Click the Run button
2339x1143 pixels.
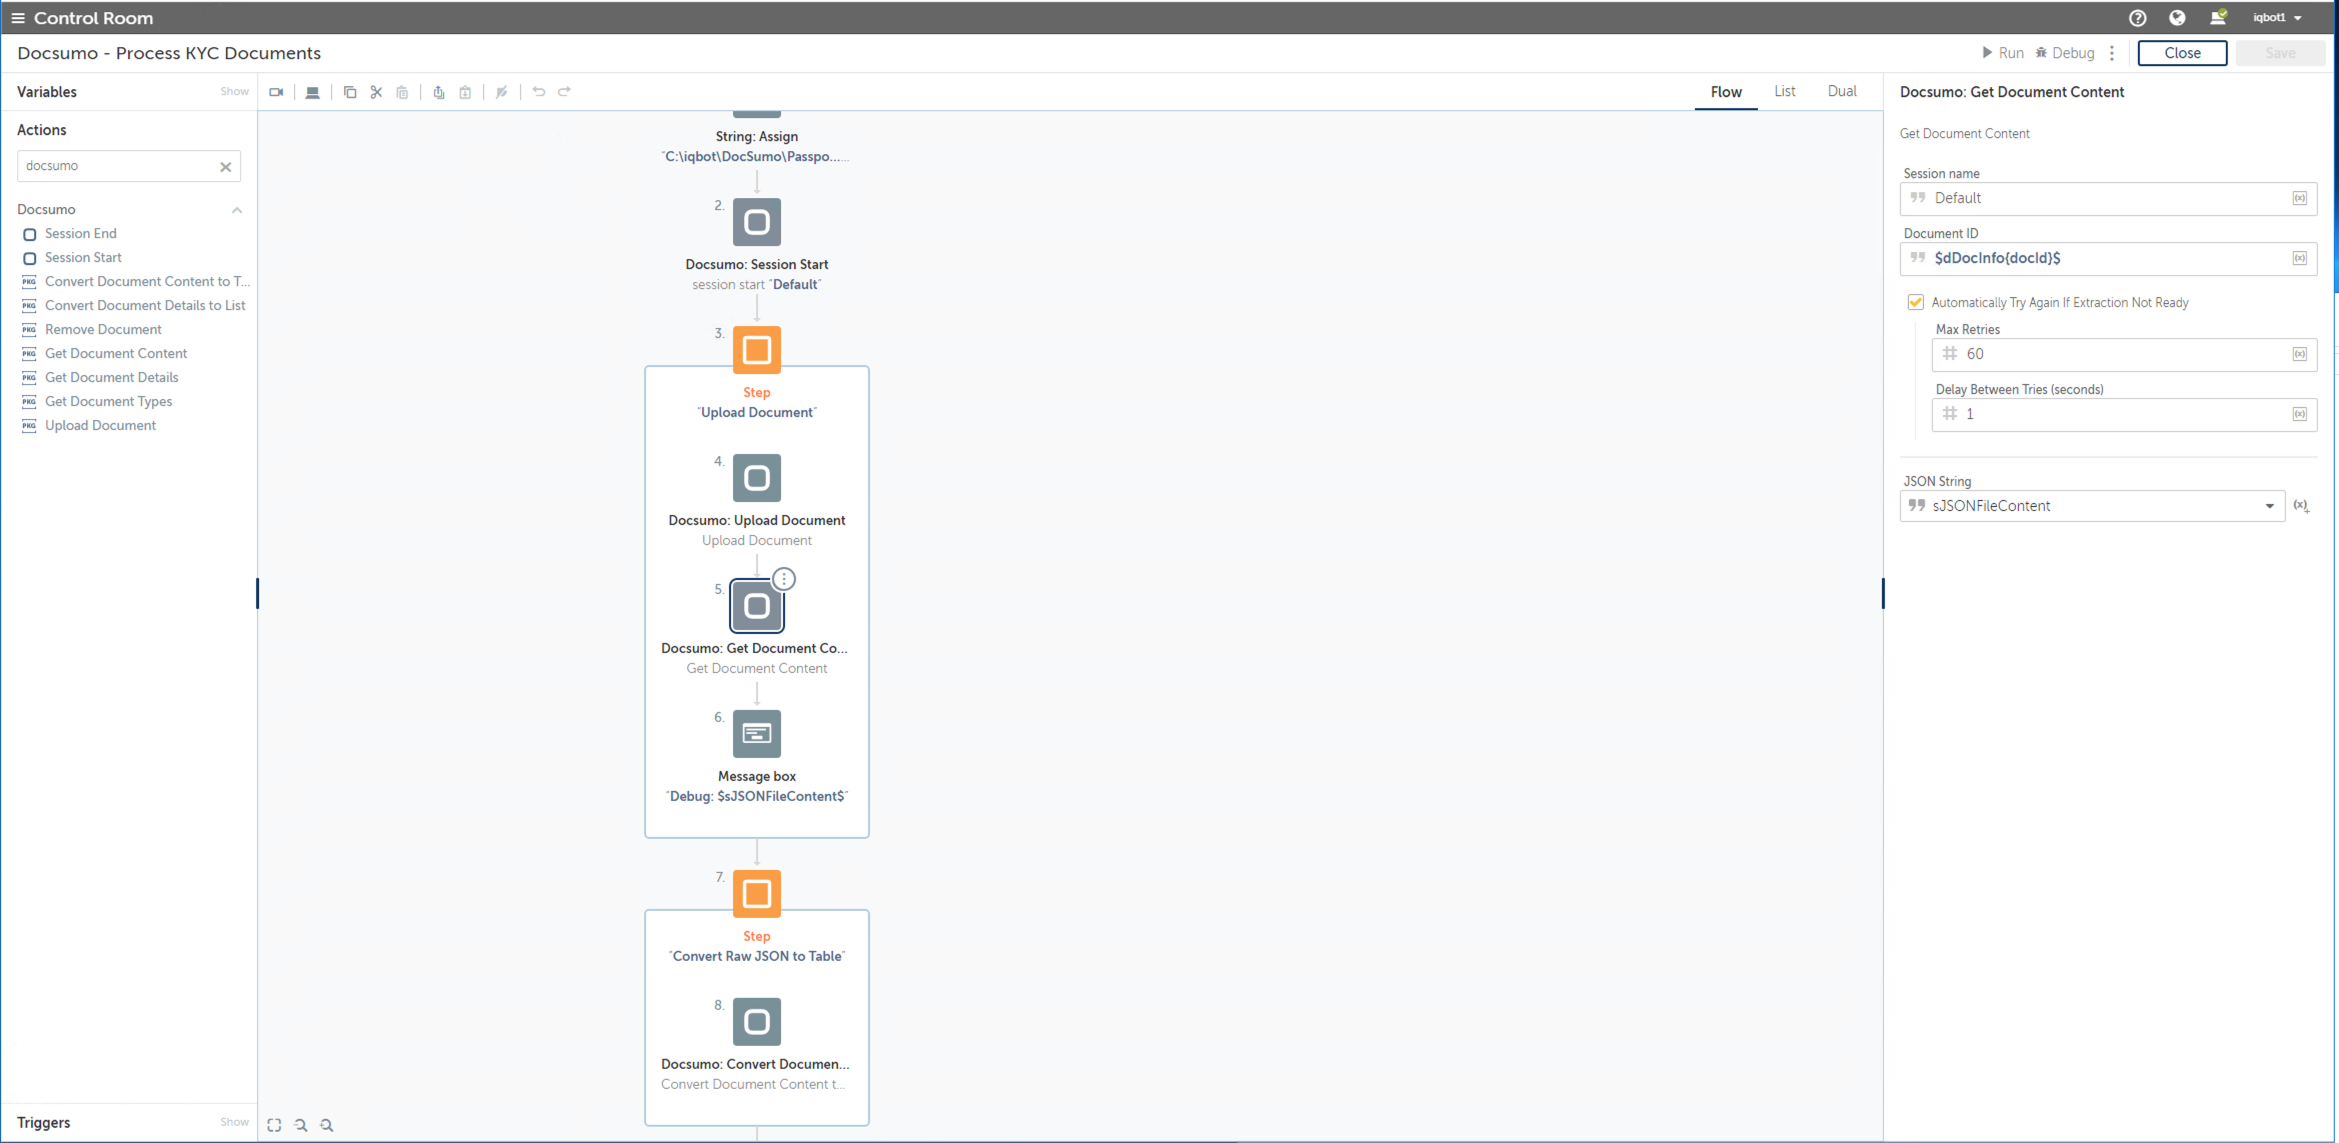click(x=2002, y=53)
